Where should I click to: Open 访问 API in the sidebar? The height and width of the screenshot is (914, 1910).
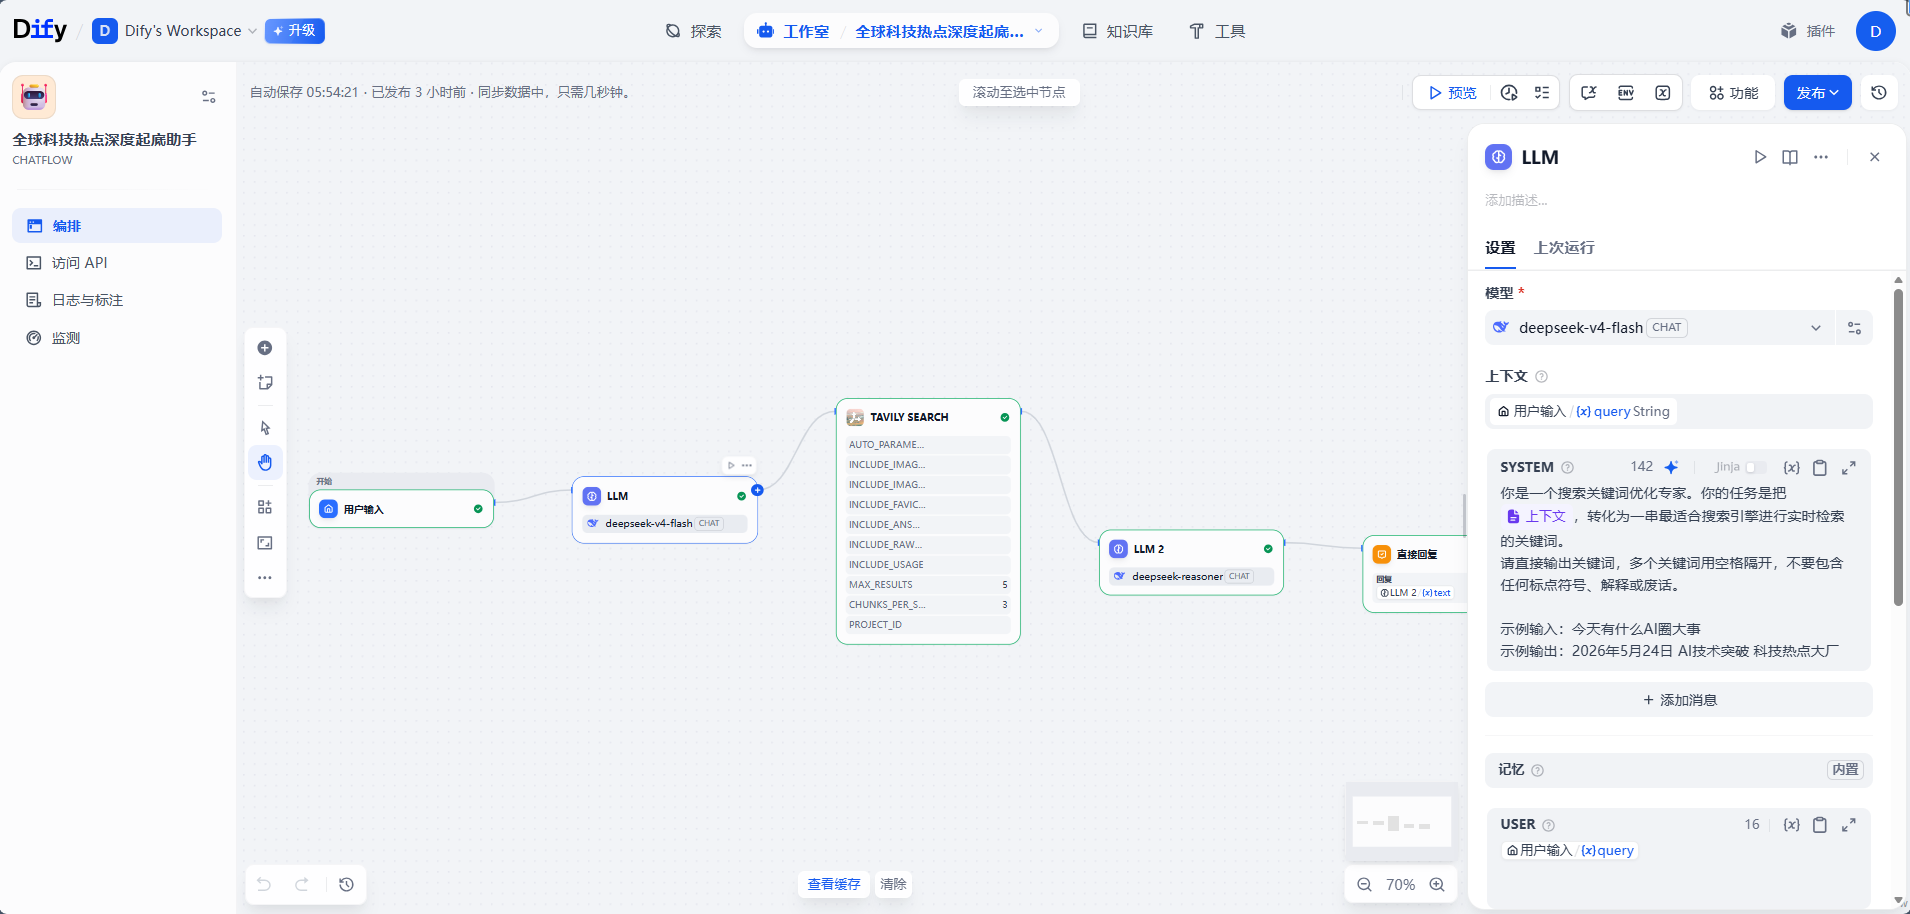(x=117, y=263)
